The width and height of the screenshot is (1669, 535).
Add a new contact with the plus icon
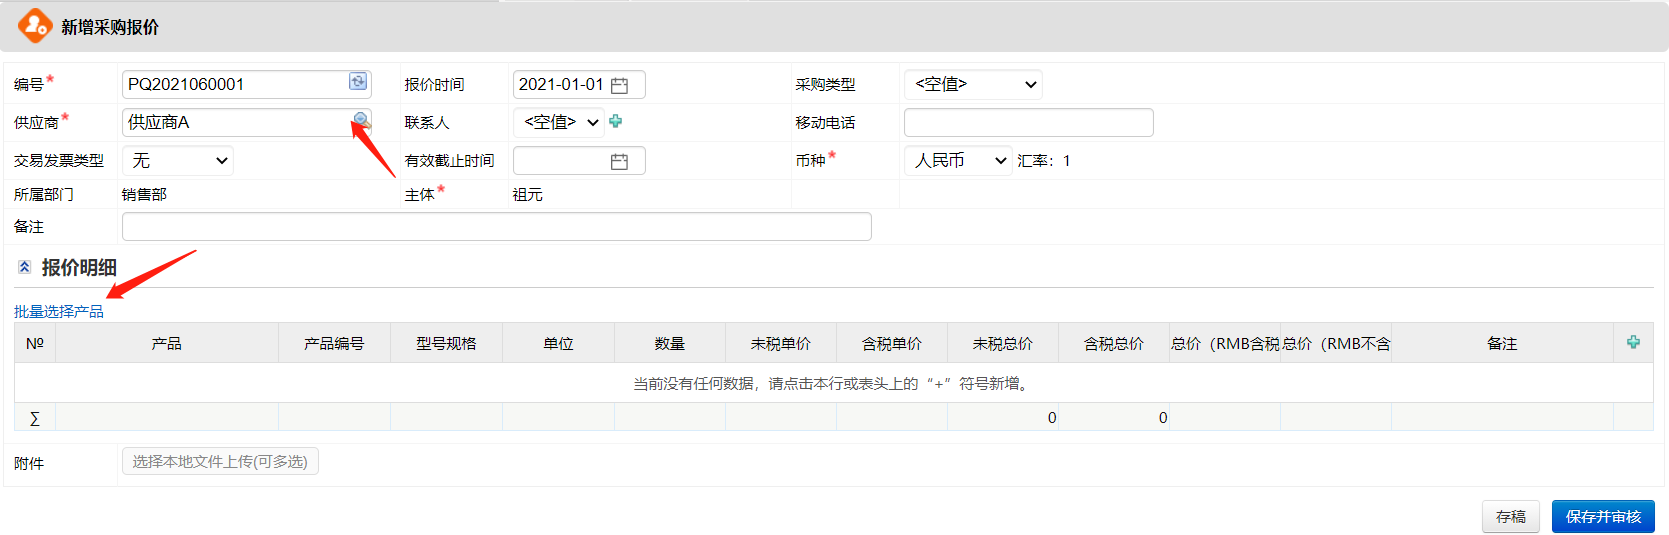click(x=616, y=121)
